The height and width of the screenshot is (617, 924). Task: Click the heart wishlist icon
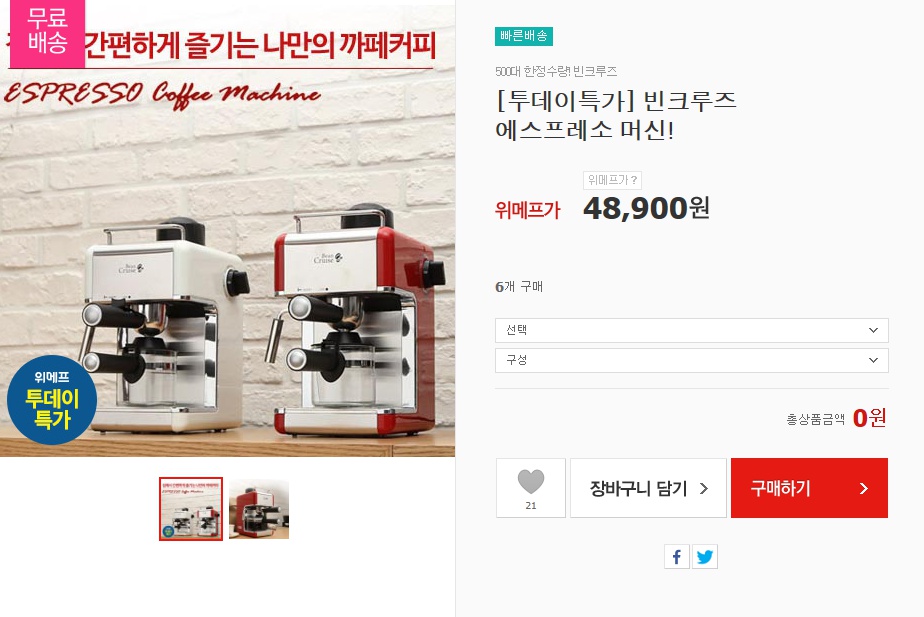[x=530, y=481]
